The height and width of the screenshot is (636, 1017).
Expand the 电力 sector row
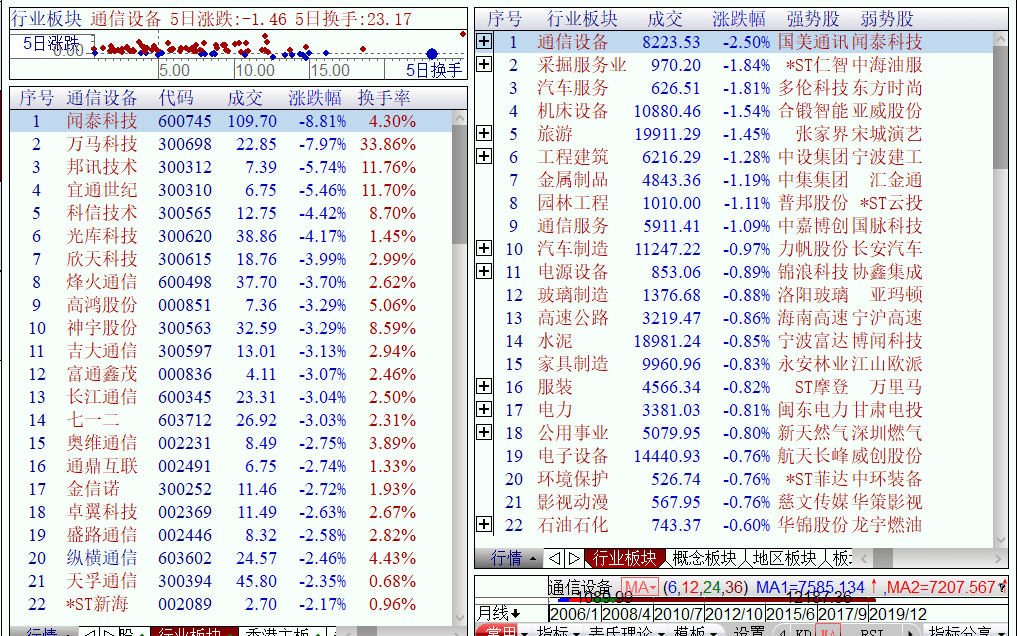tap(484, 409)
